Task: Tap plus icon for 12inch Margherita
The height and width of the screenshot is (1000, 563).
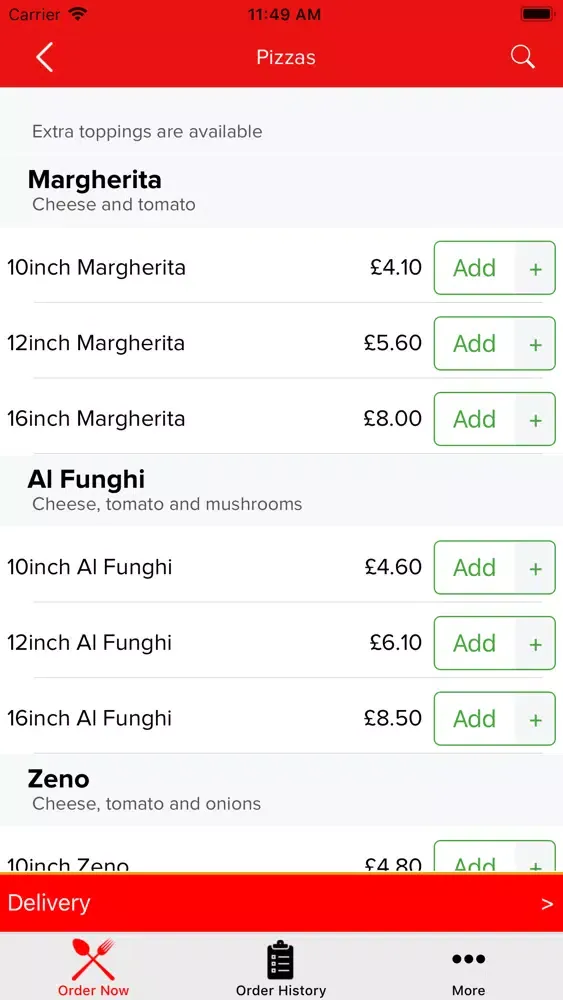Action: (x=536, y=344)
